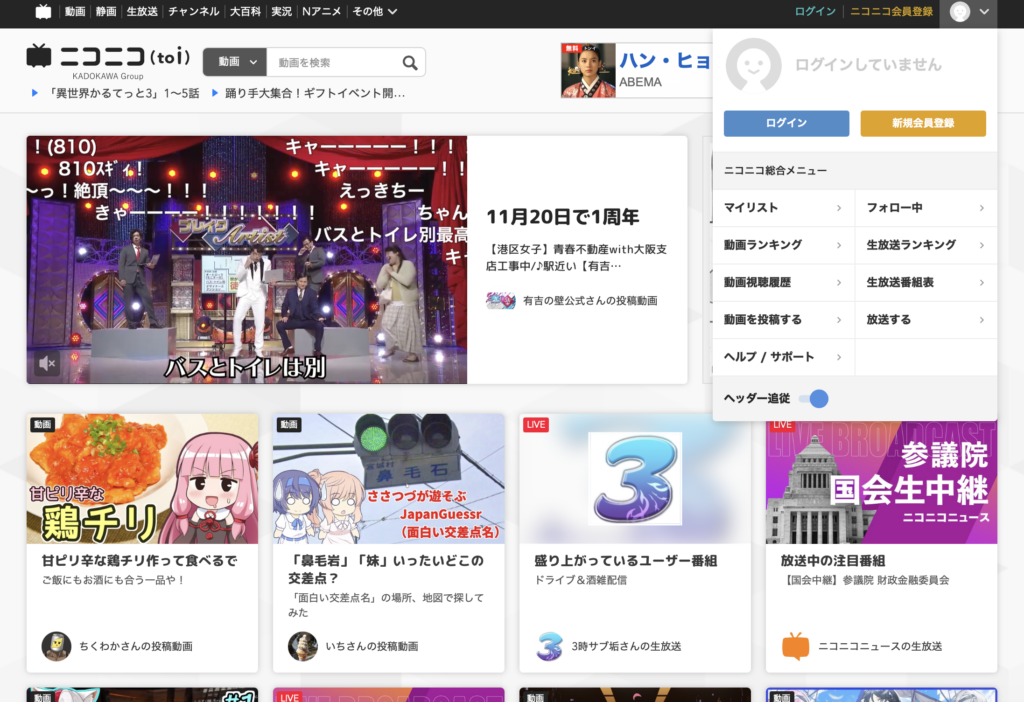Open マイリスト from the menu panel
The image size is (1024, 702).
pos(783,208)
